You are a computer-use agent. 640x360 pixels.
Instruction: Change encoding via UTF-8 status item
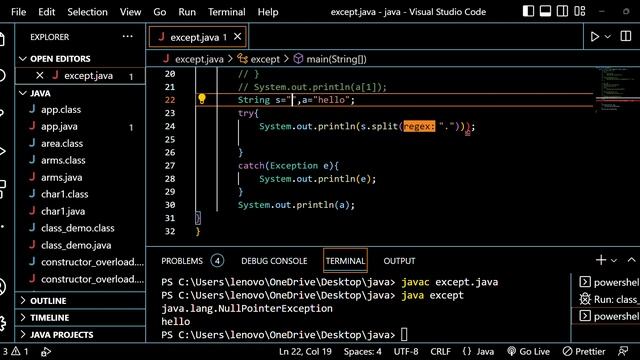[406, 351]
